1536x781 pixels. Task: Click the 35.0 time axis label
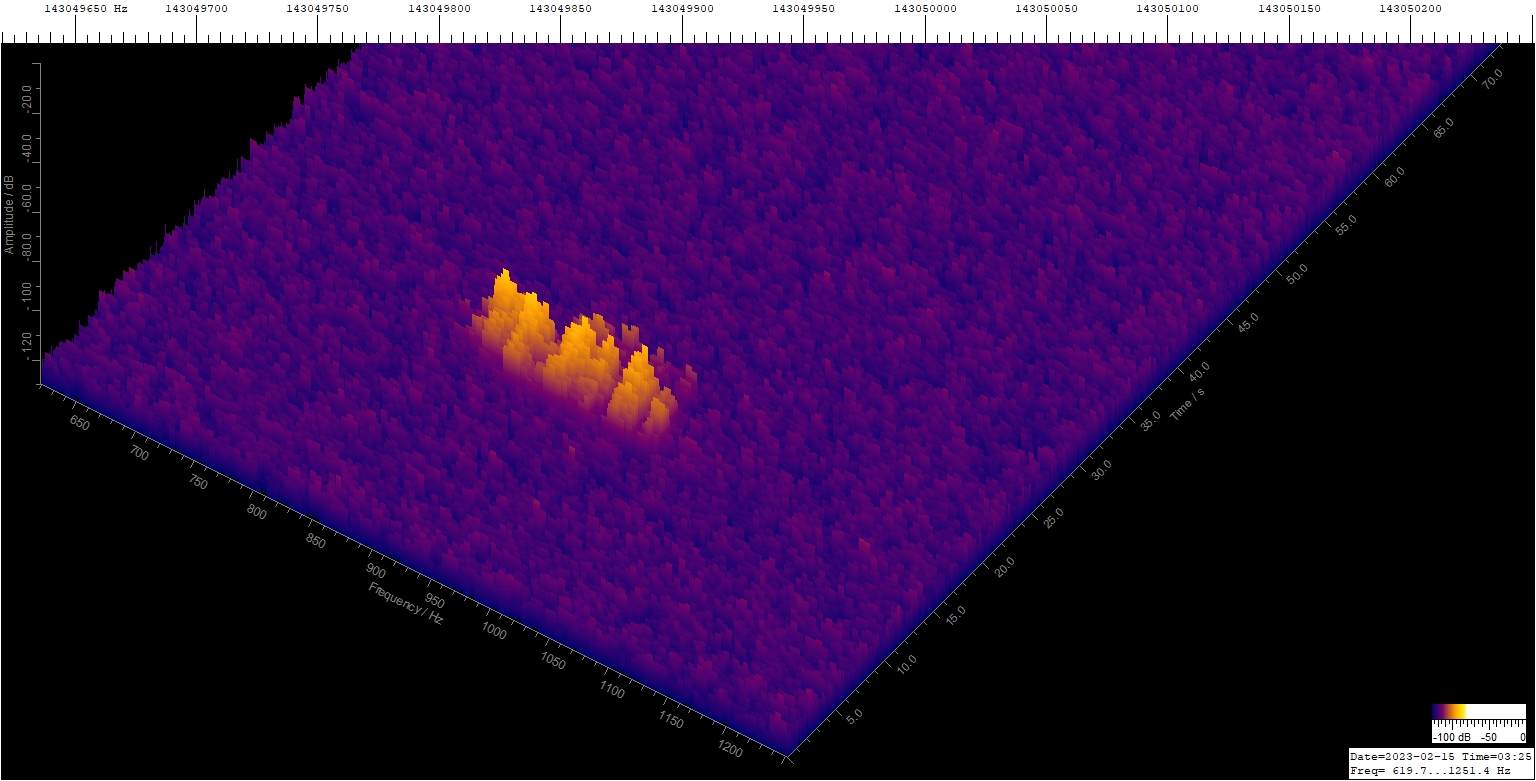(x=1150, y=419)
